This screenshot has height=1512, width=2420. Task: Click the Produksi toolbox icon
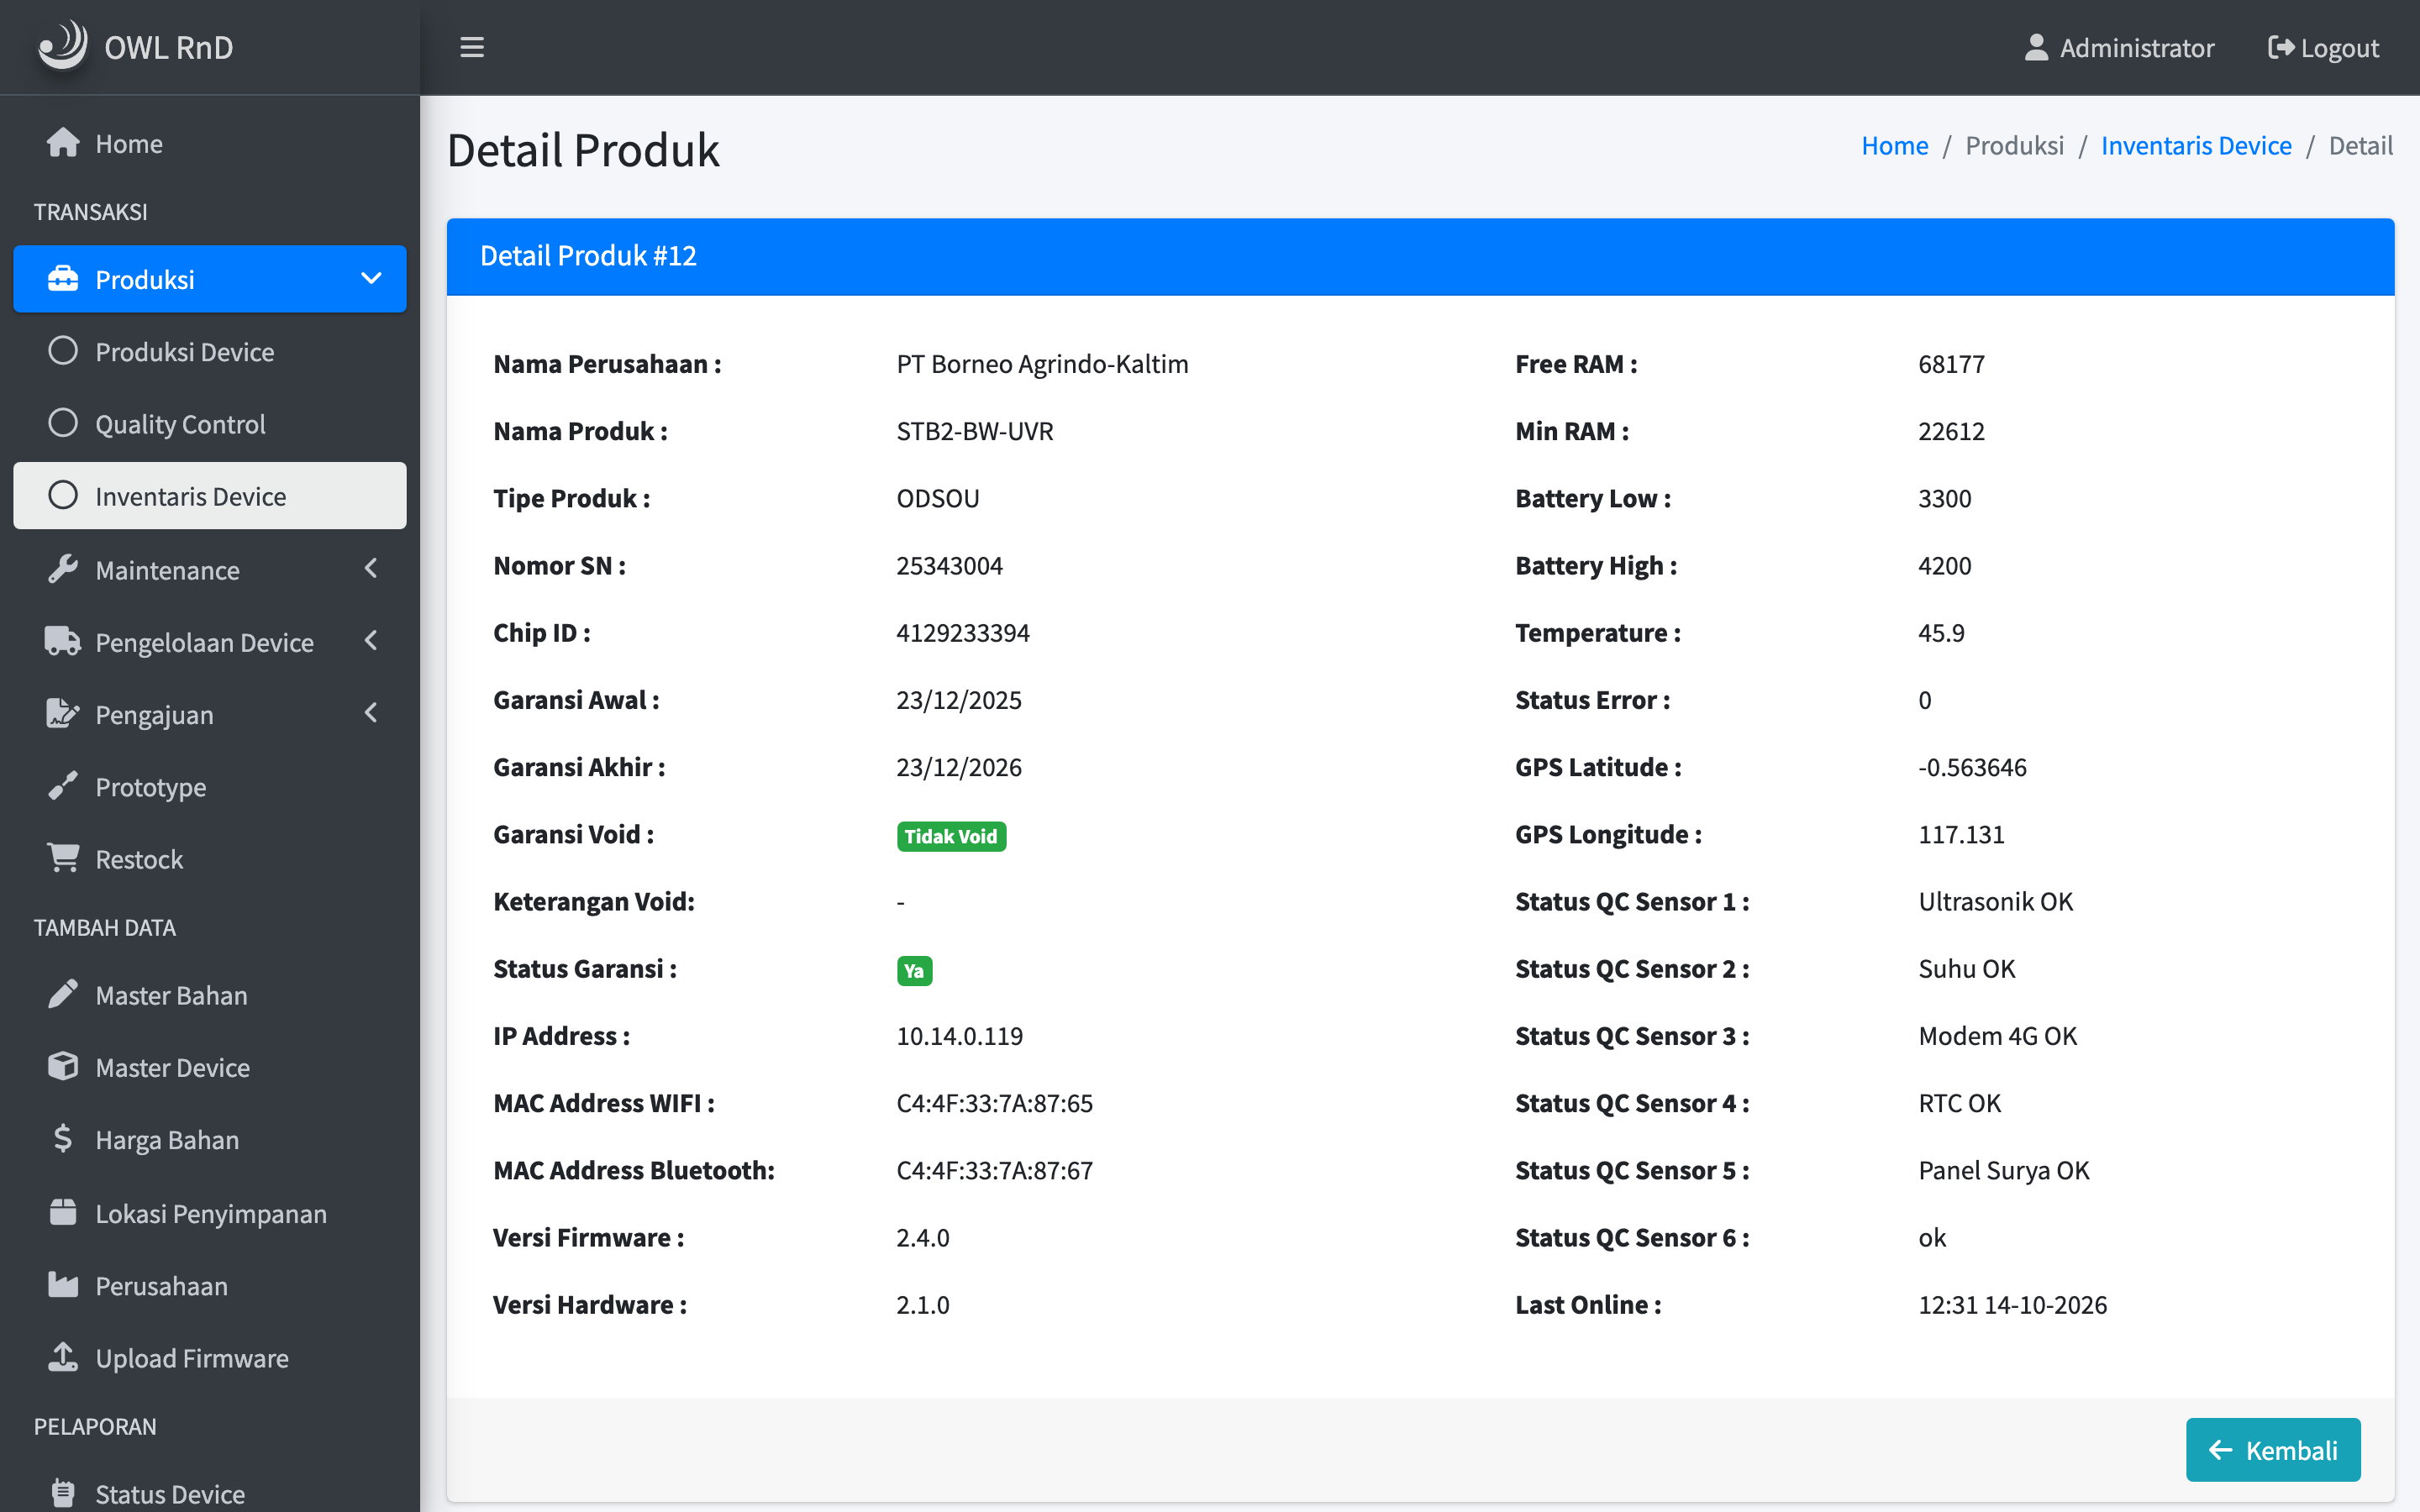(63, 279)
